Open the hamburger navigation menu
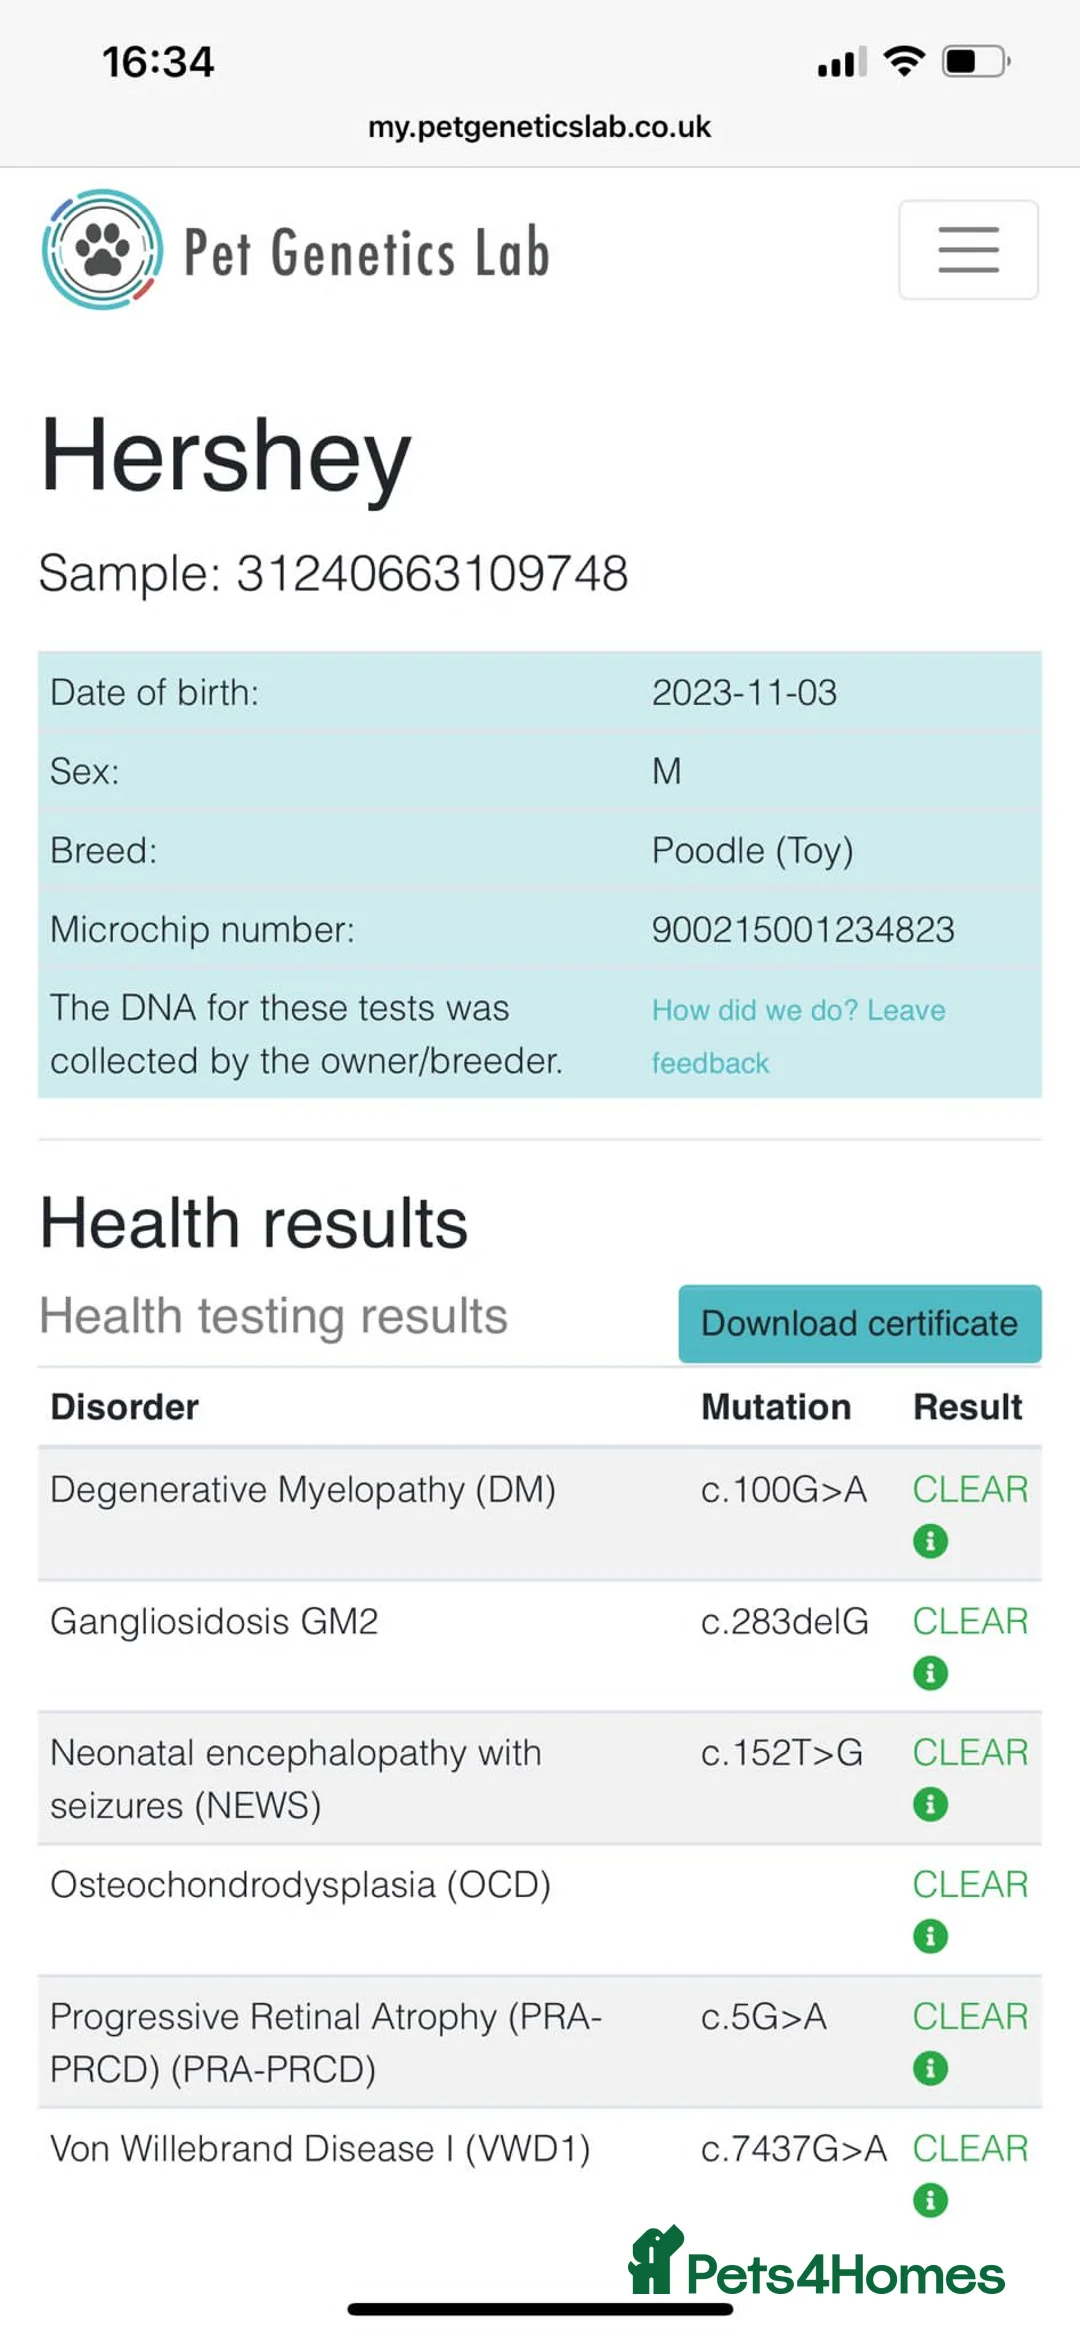1080x2336 pixels. click(x=968, y=249)
